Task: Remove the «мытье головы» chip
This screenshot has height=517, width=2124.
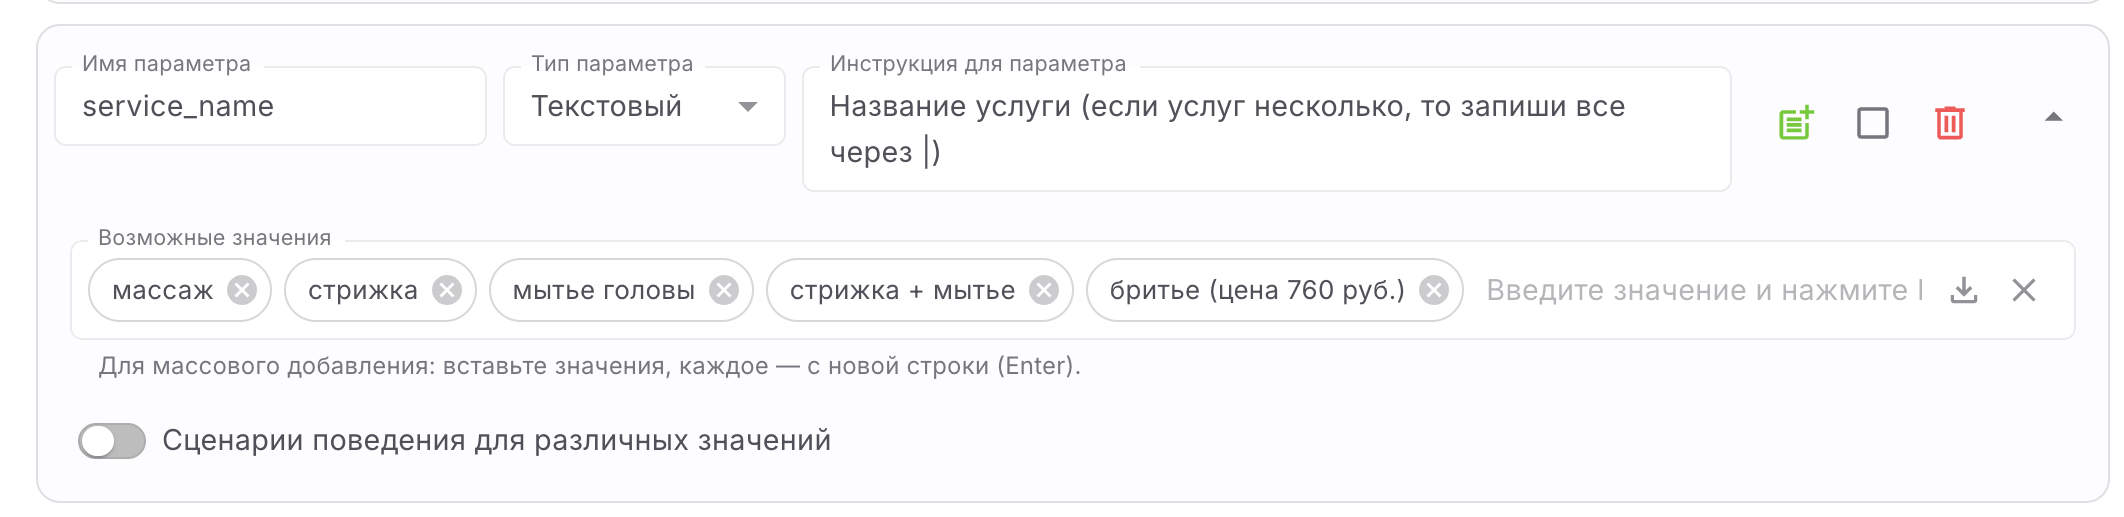Action: (724, 290)
